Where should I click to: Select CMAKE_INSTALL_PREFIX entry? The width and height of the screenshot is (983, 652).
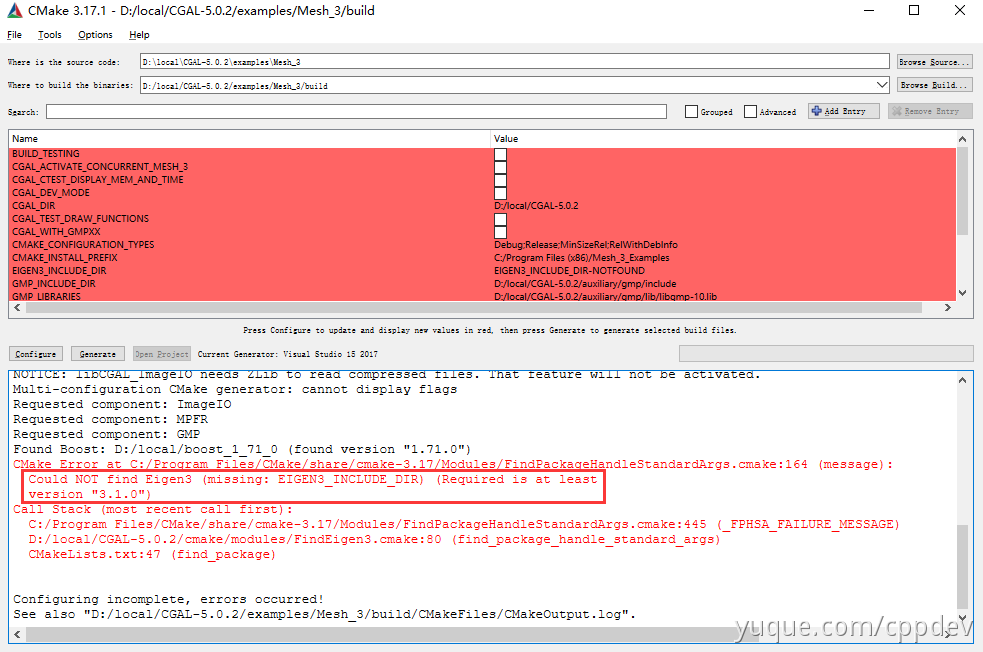point(65,258)
